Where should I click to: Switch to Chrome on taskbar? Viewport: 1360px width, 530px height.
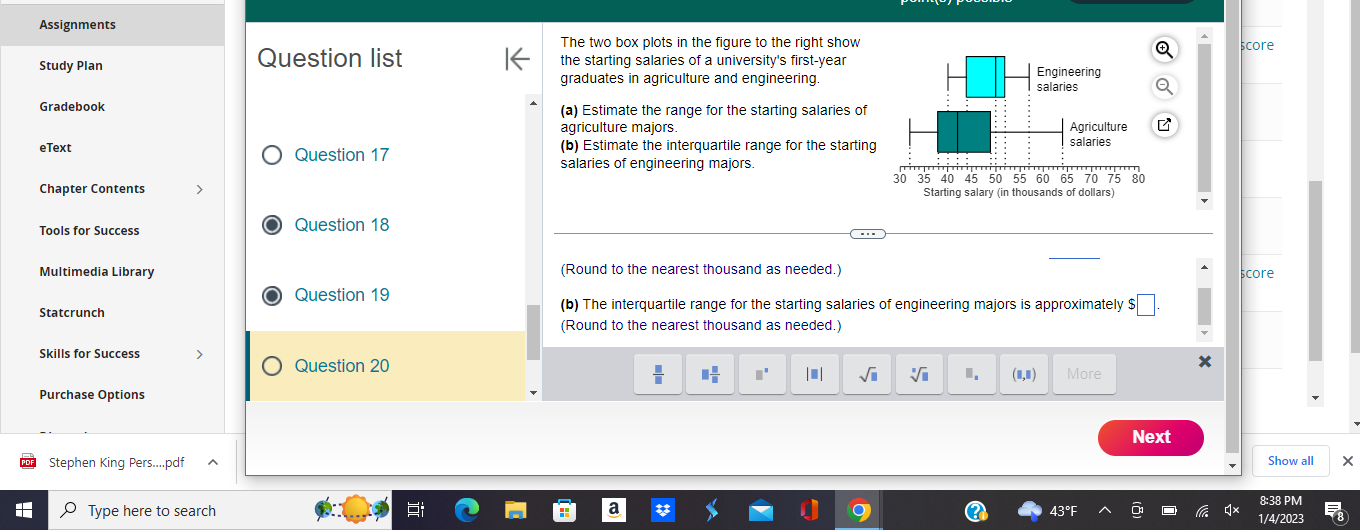point(858,511)
